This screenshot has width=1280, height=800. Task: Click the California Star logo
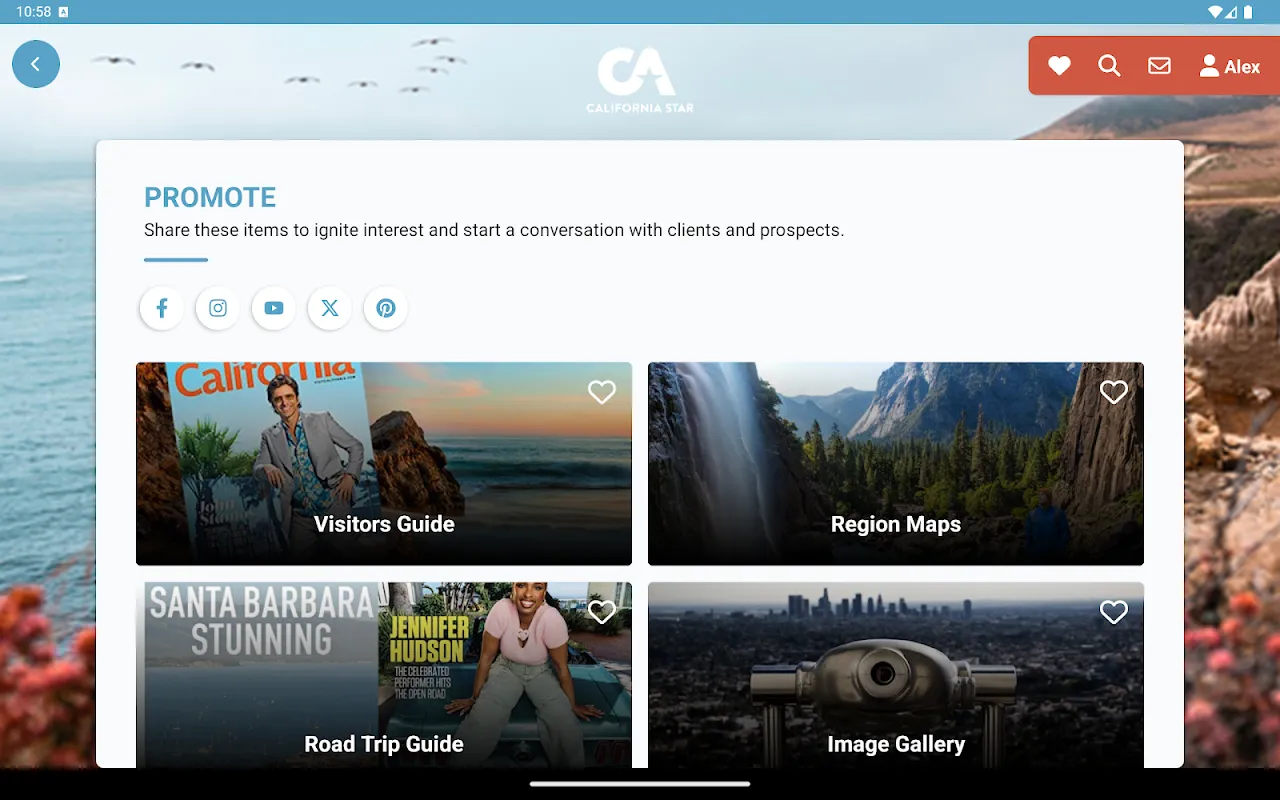[x=639, y=80]
